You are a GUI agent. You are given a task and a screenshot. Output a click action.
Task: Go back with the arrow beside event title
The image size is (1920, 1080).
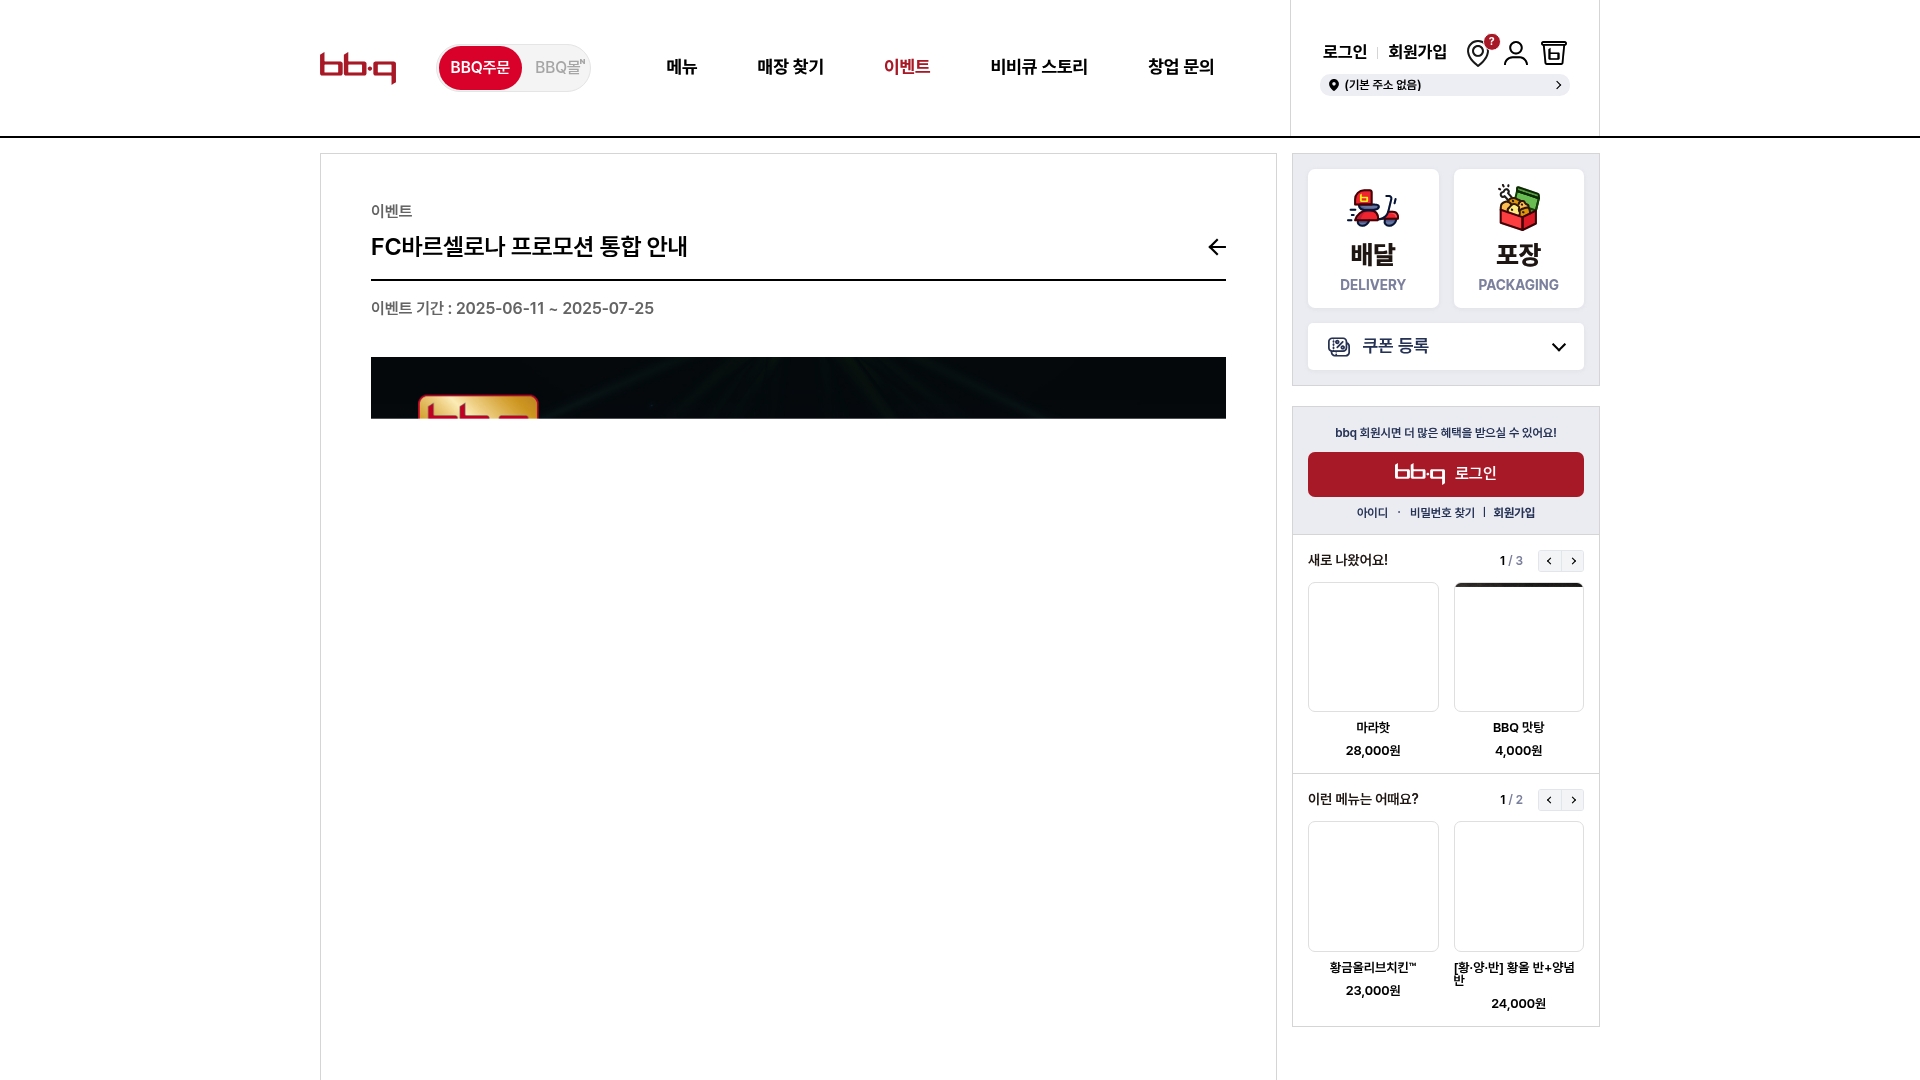coord(1217,247)
